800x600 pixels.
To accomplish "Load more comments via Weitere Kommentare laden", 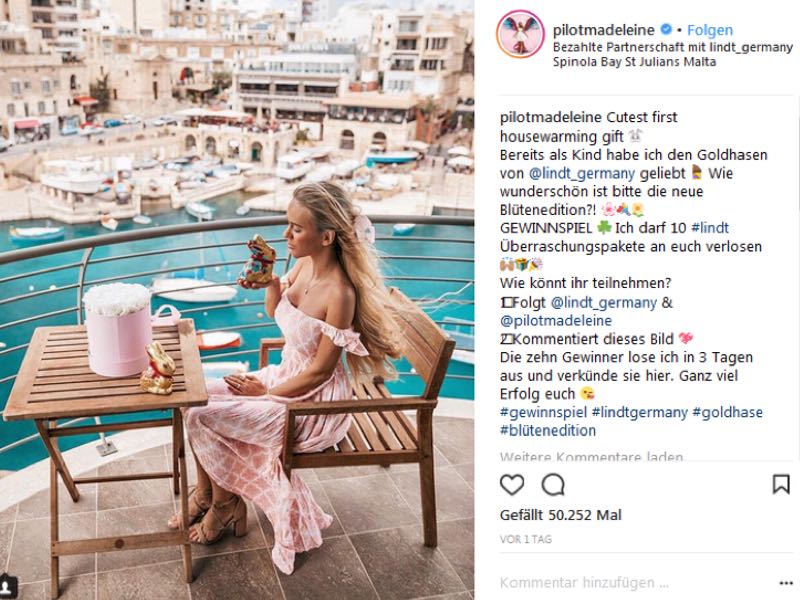I will coord(591,456).
